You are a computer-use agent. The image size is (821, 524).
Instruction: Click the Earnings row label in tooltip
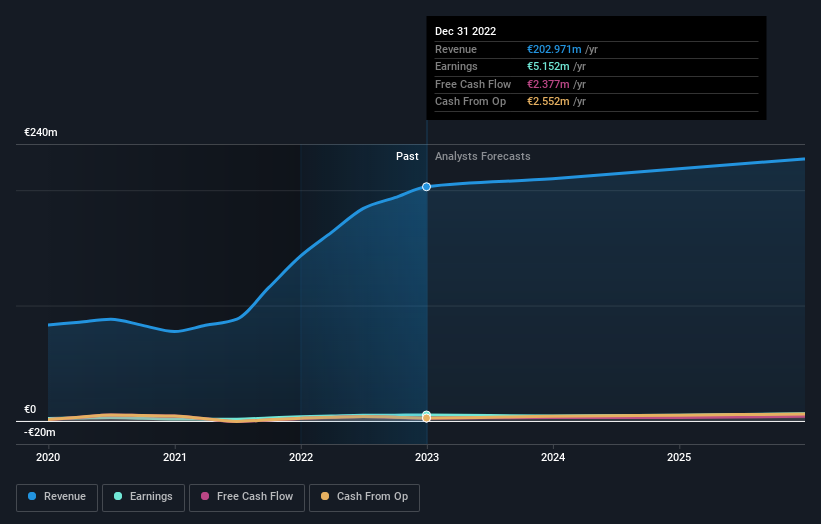[456, 66]
